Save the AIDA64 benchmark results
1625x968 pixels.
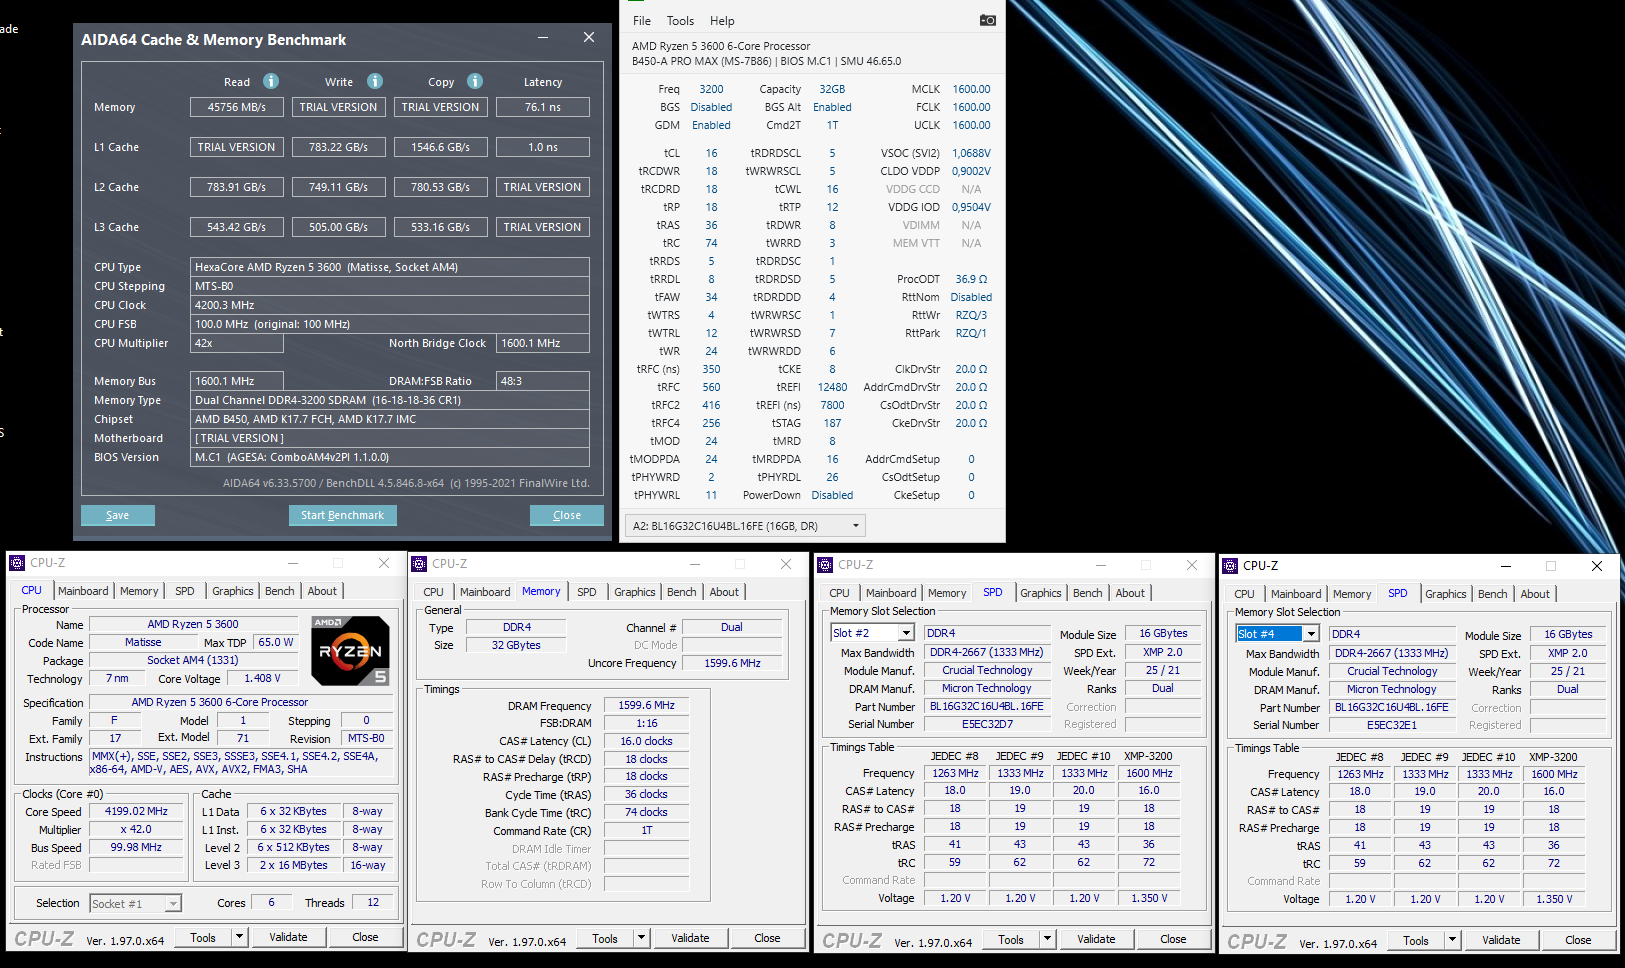[x=118, y=515]
